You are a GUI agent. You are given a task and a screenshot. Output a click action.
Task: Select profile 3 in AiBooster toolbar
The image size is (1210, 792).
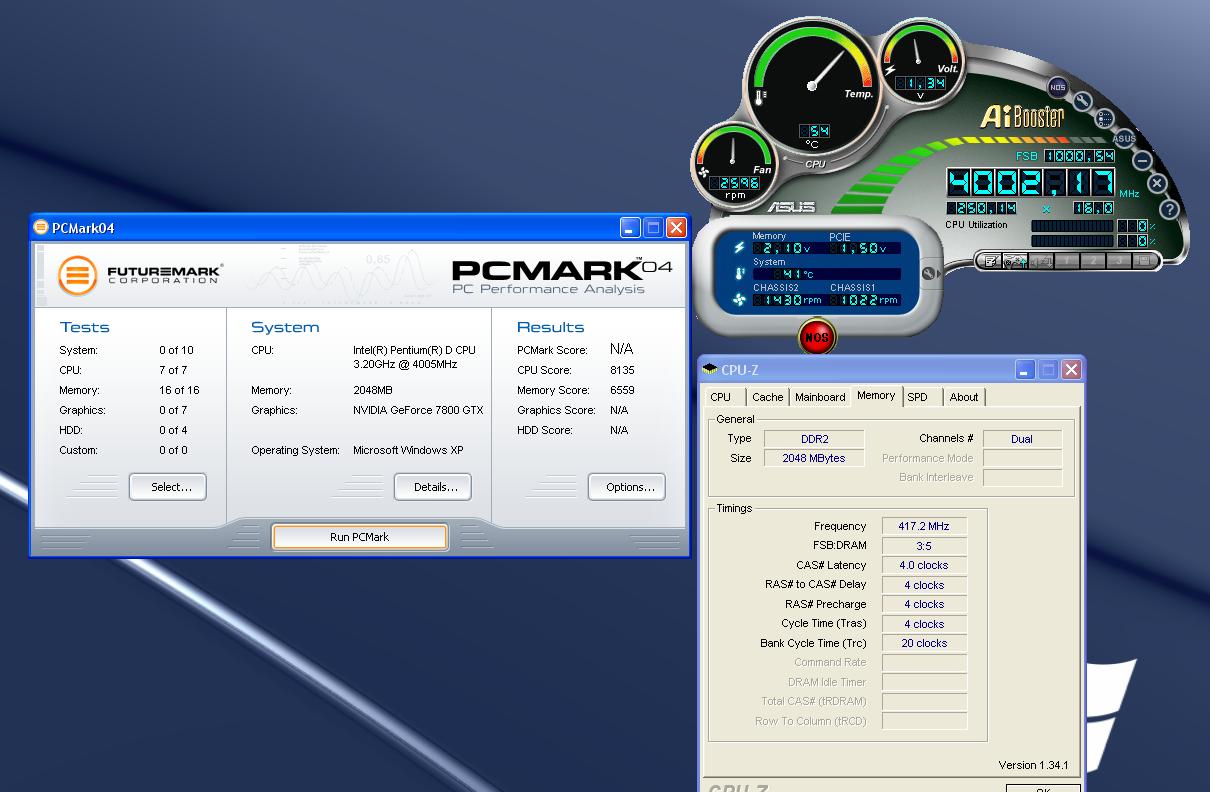pyautogui.click(x=1119, y=260)
